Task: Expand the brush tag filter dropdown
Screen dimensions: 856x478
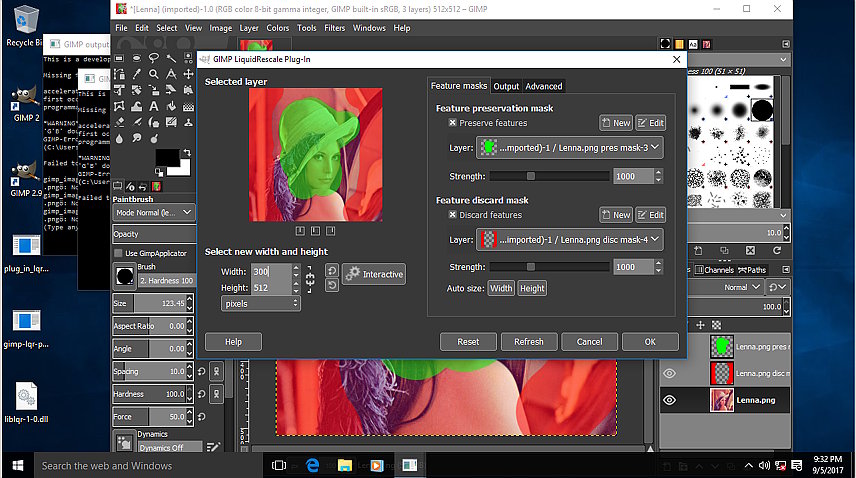Action: tap(783, 59)
